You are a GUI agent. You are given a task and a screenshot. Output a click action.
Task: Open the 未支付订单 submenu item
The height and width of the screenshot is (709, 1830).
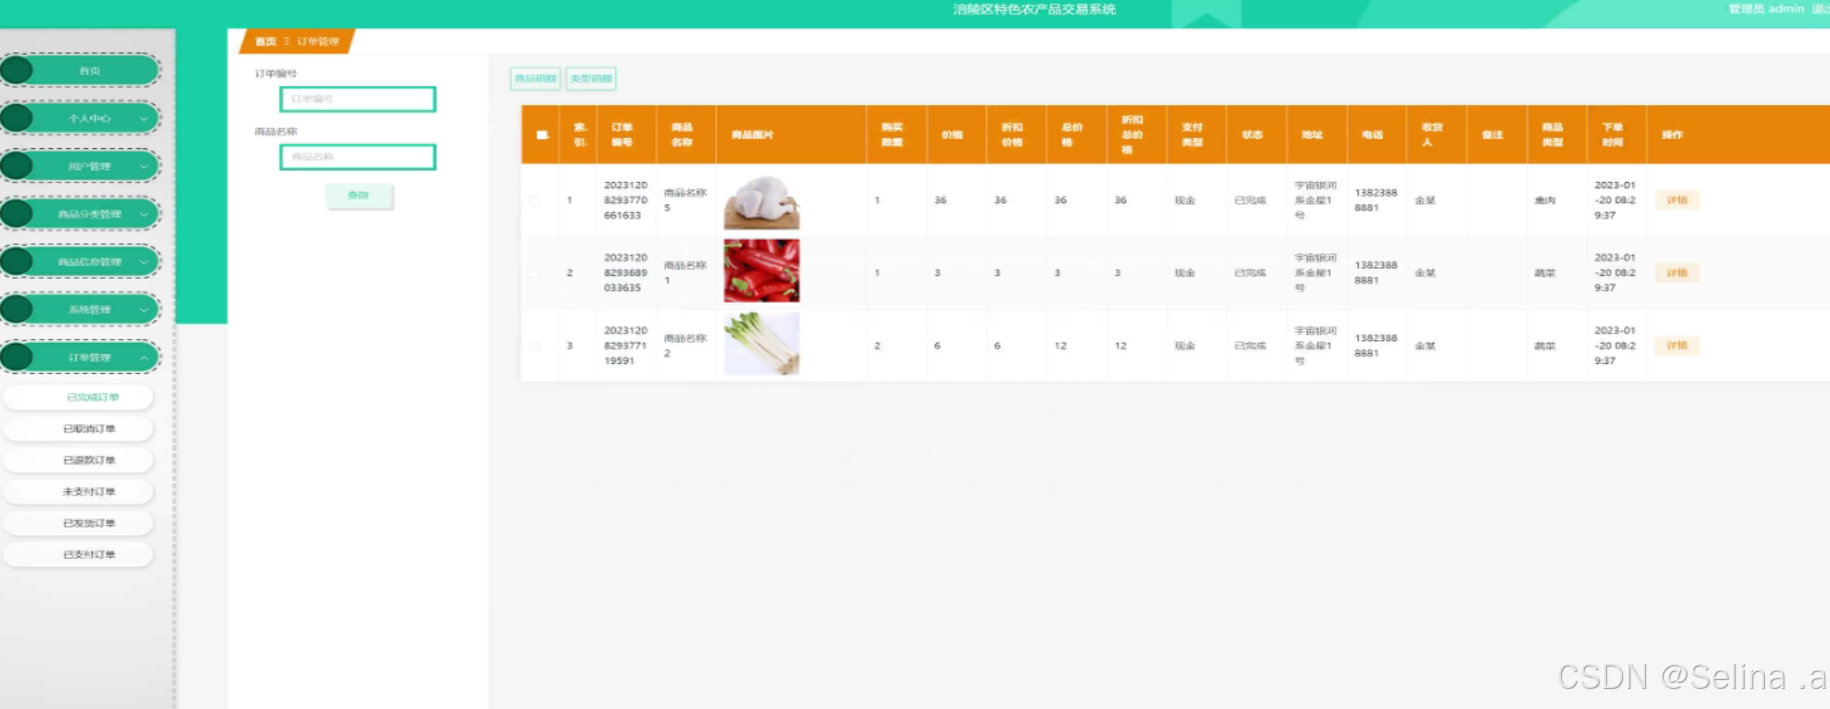click(79, 492)
